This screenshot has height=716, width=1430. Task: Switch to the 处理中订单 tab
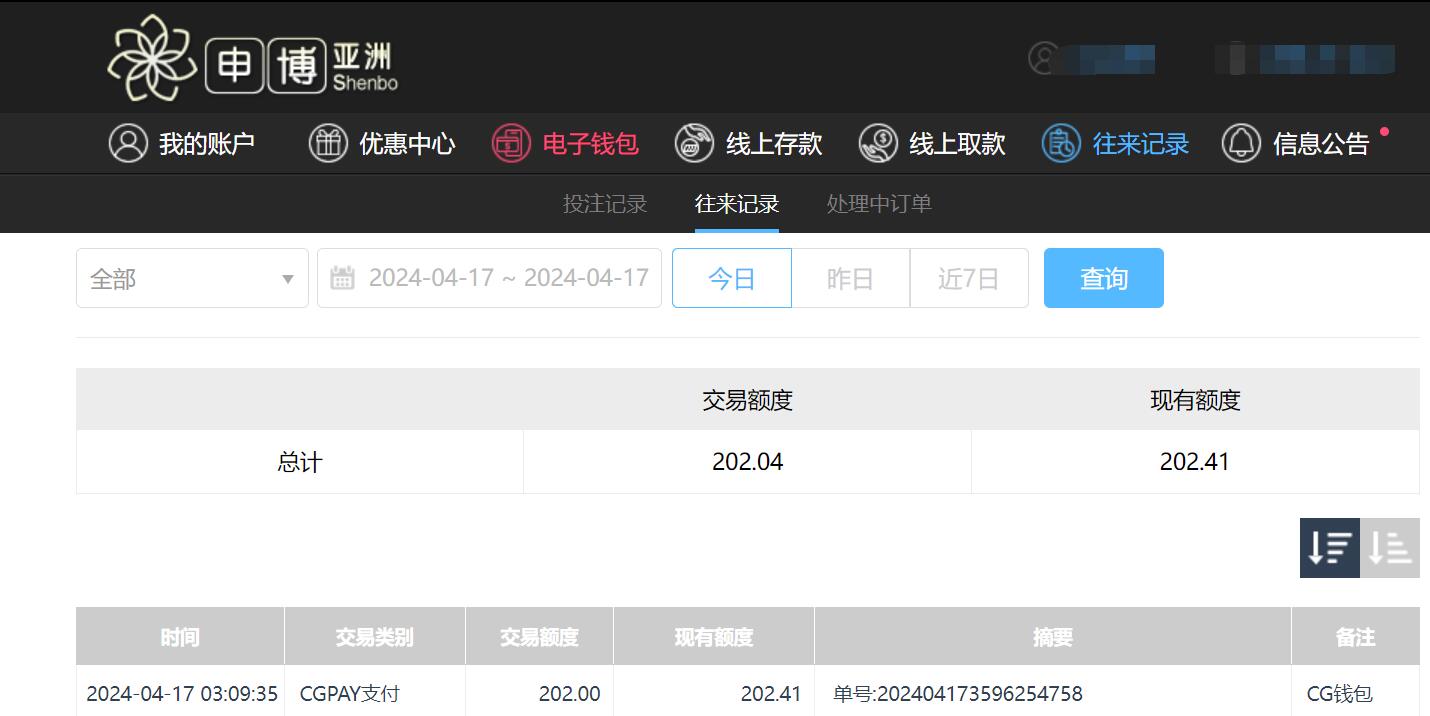click(879, 204)
